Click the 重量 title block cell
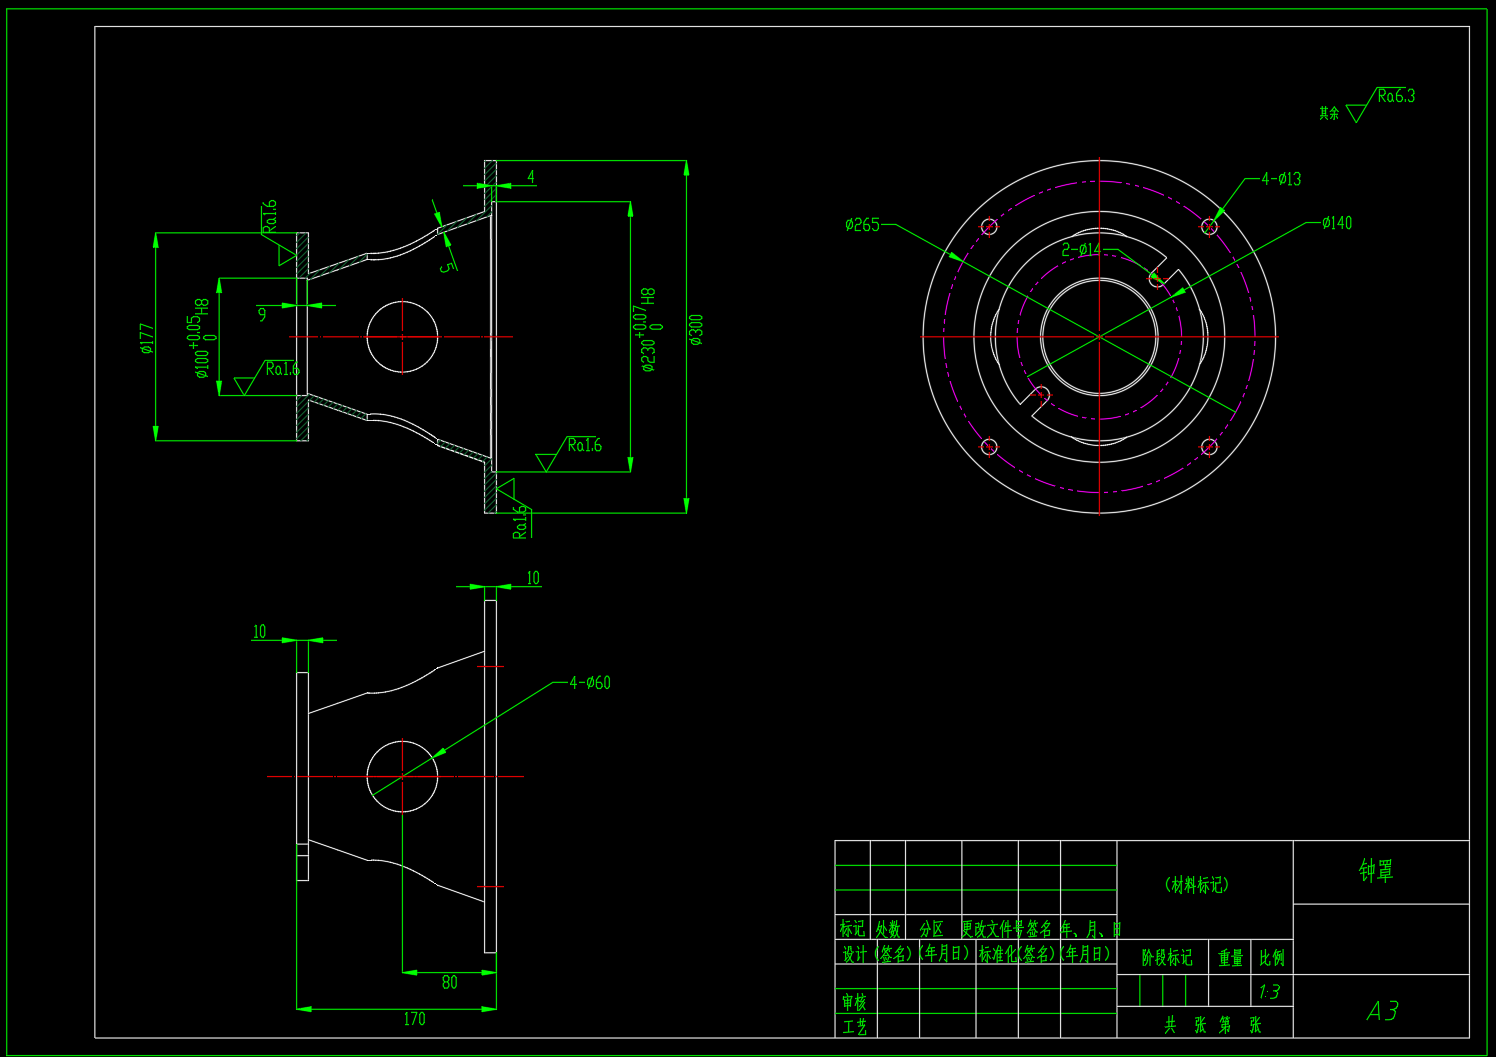Screen dimensions: 1496x1057 click(1230, 958)
